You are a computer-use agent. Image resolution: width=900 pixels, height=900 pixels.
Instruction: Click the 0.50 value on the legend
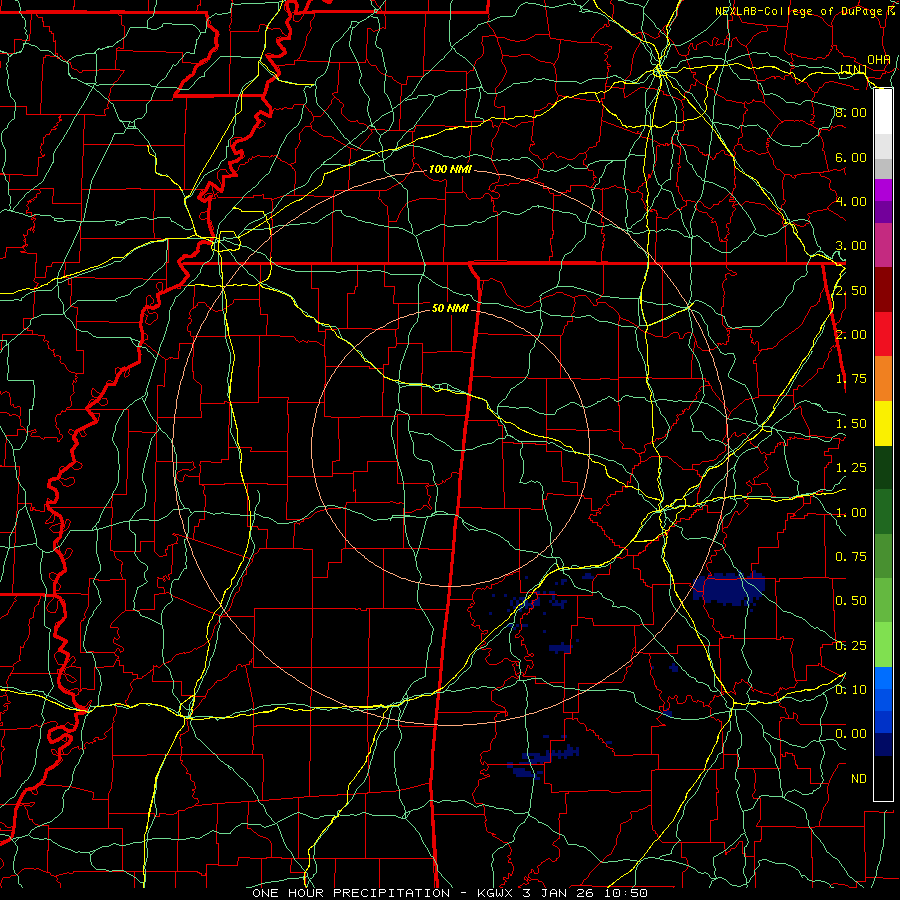pos(851,601)
